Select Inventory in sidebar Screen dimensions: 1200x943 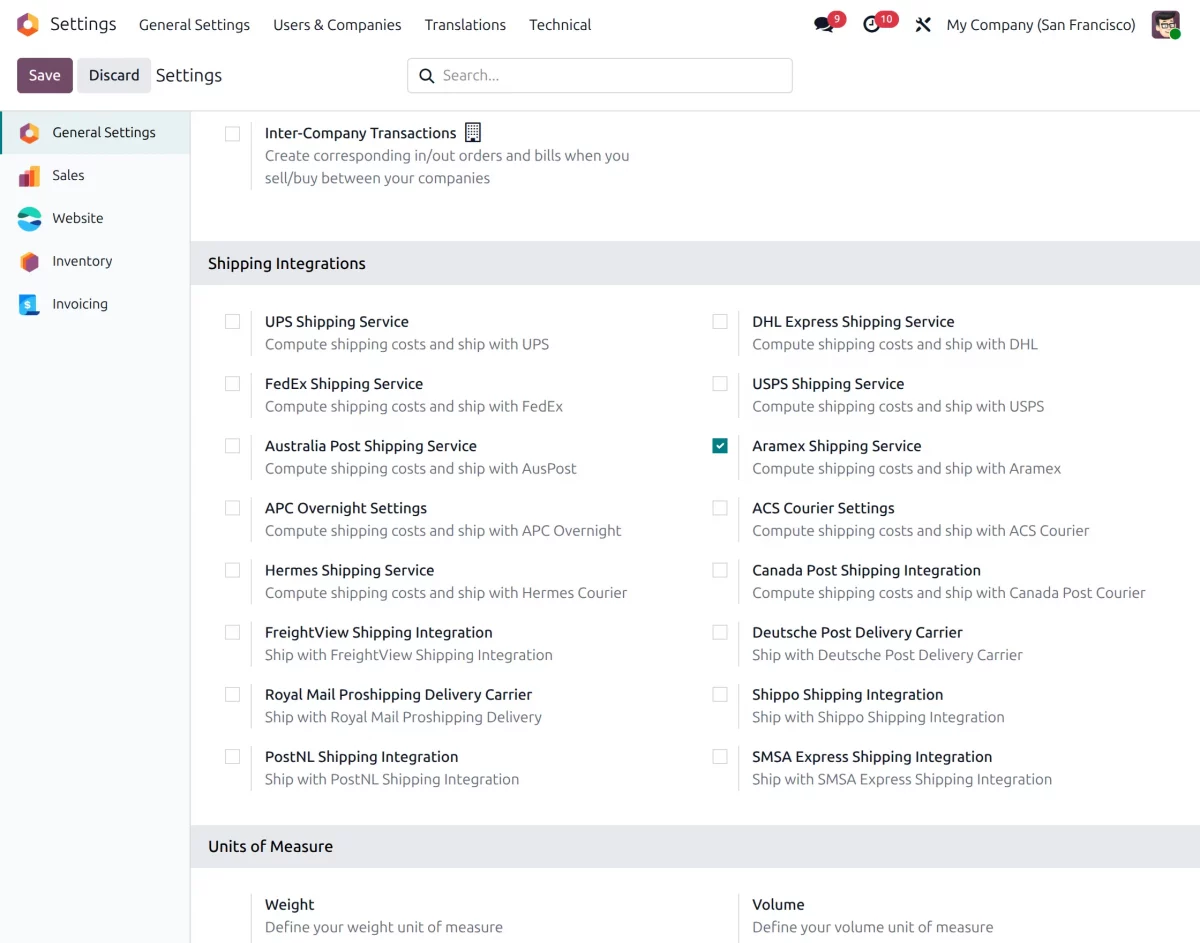[95, 262]
